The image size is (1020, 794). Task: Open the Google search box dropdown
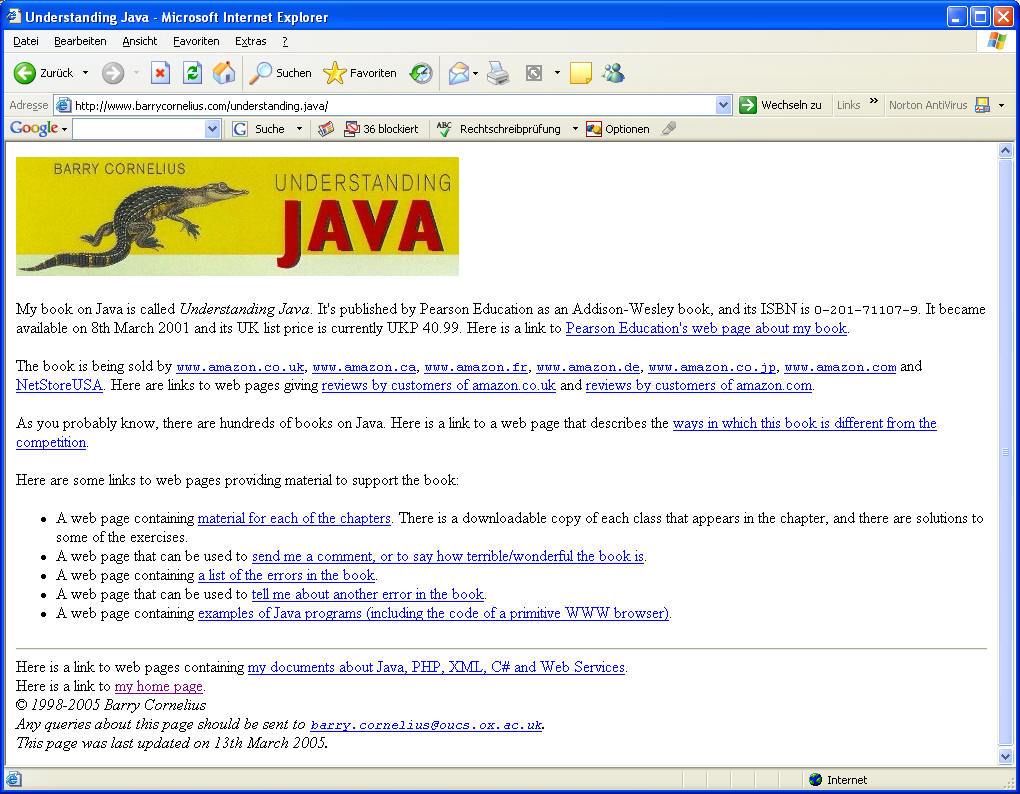[x=212, y=129]
